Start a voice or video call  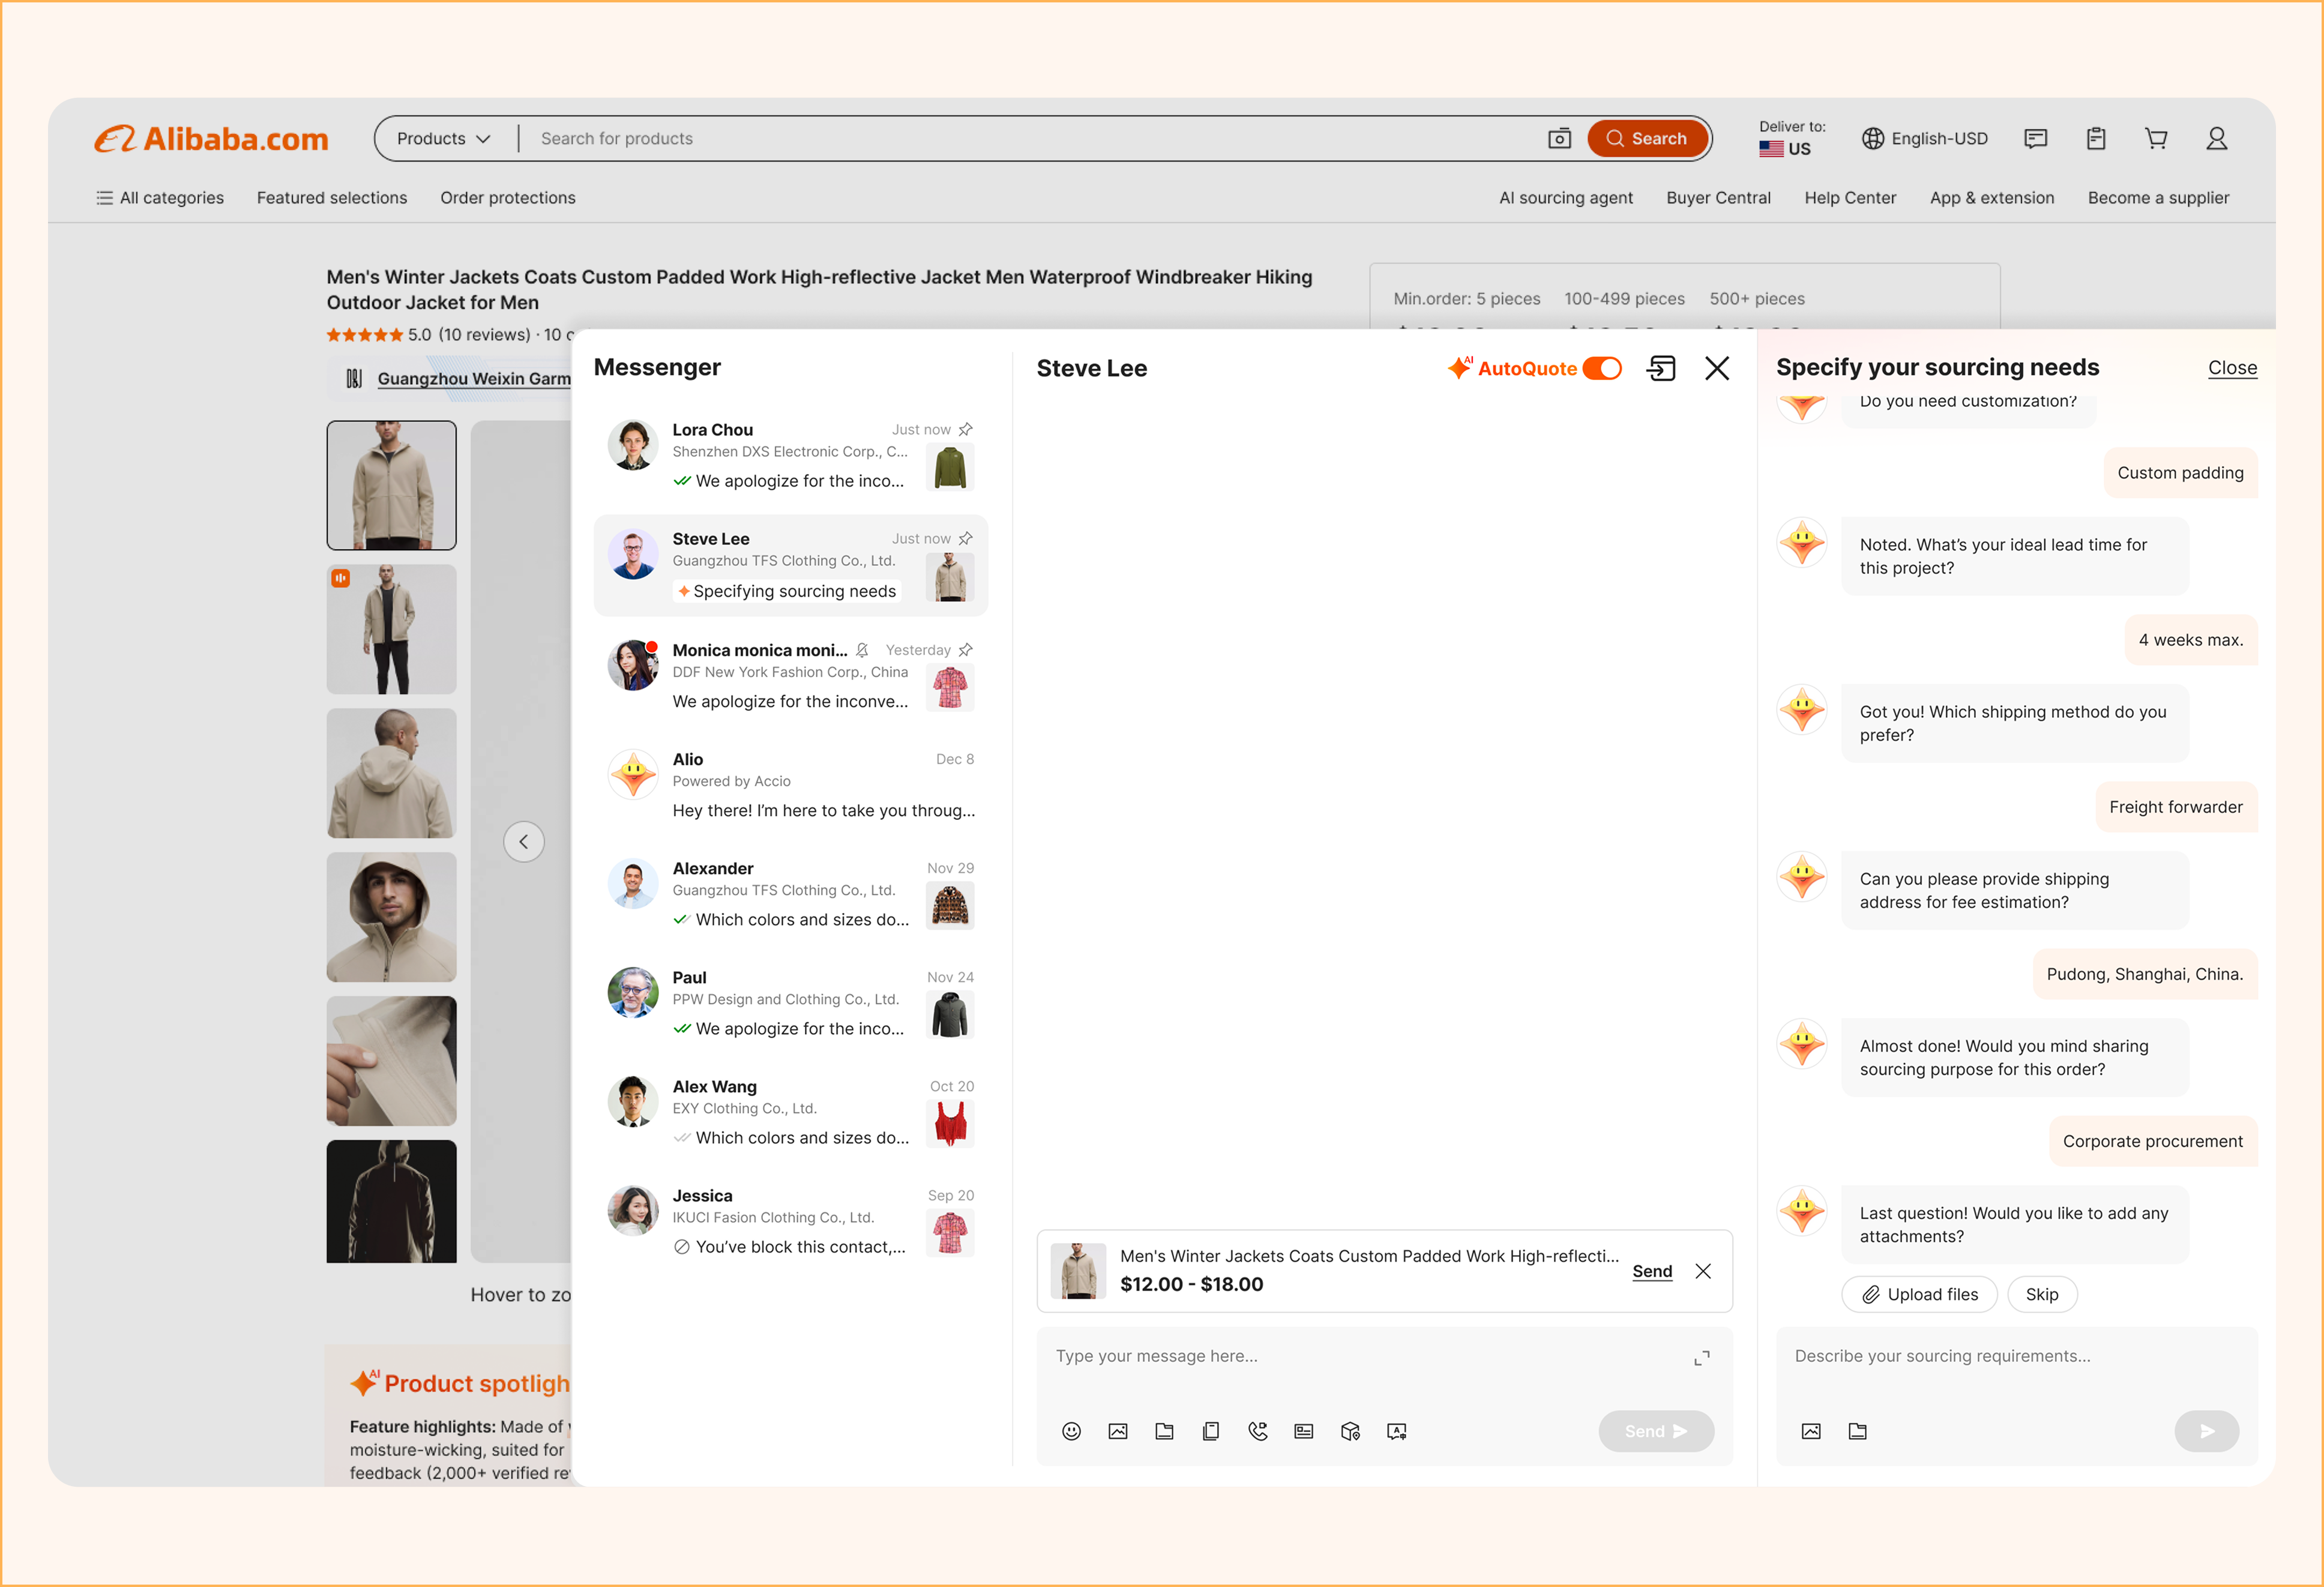(x=1257, y=1431)
